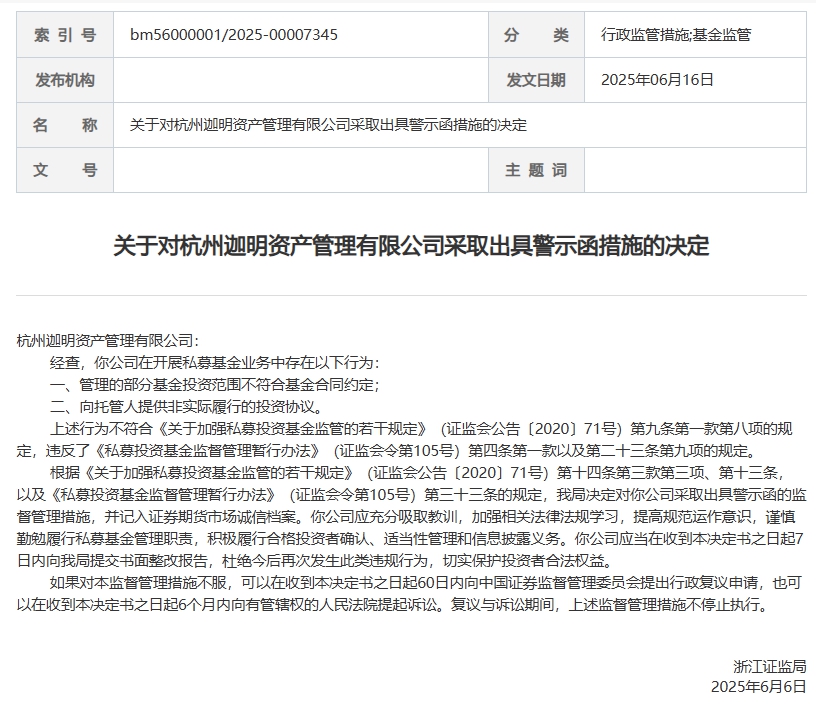Click the salutation 杭州迦明资产管理有限公司:
This screenshot has width=816, height=710.
(108, 340)
